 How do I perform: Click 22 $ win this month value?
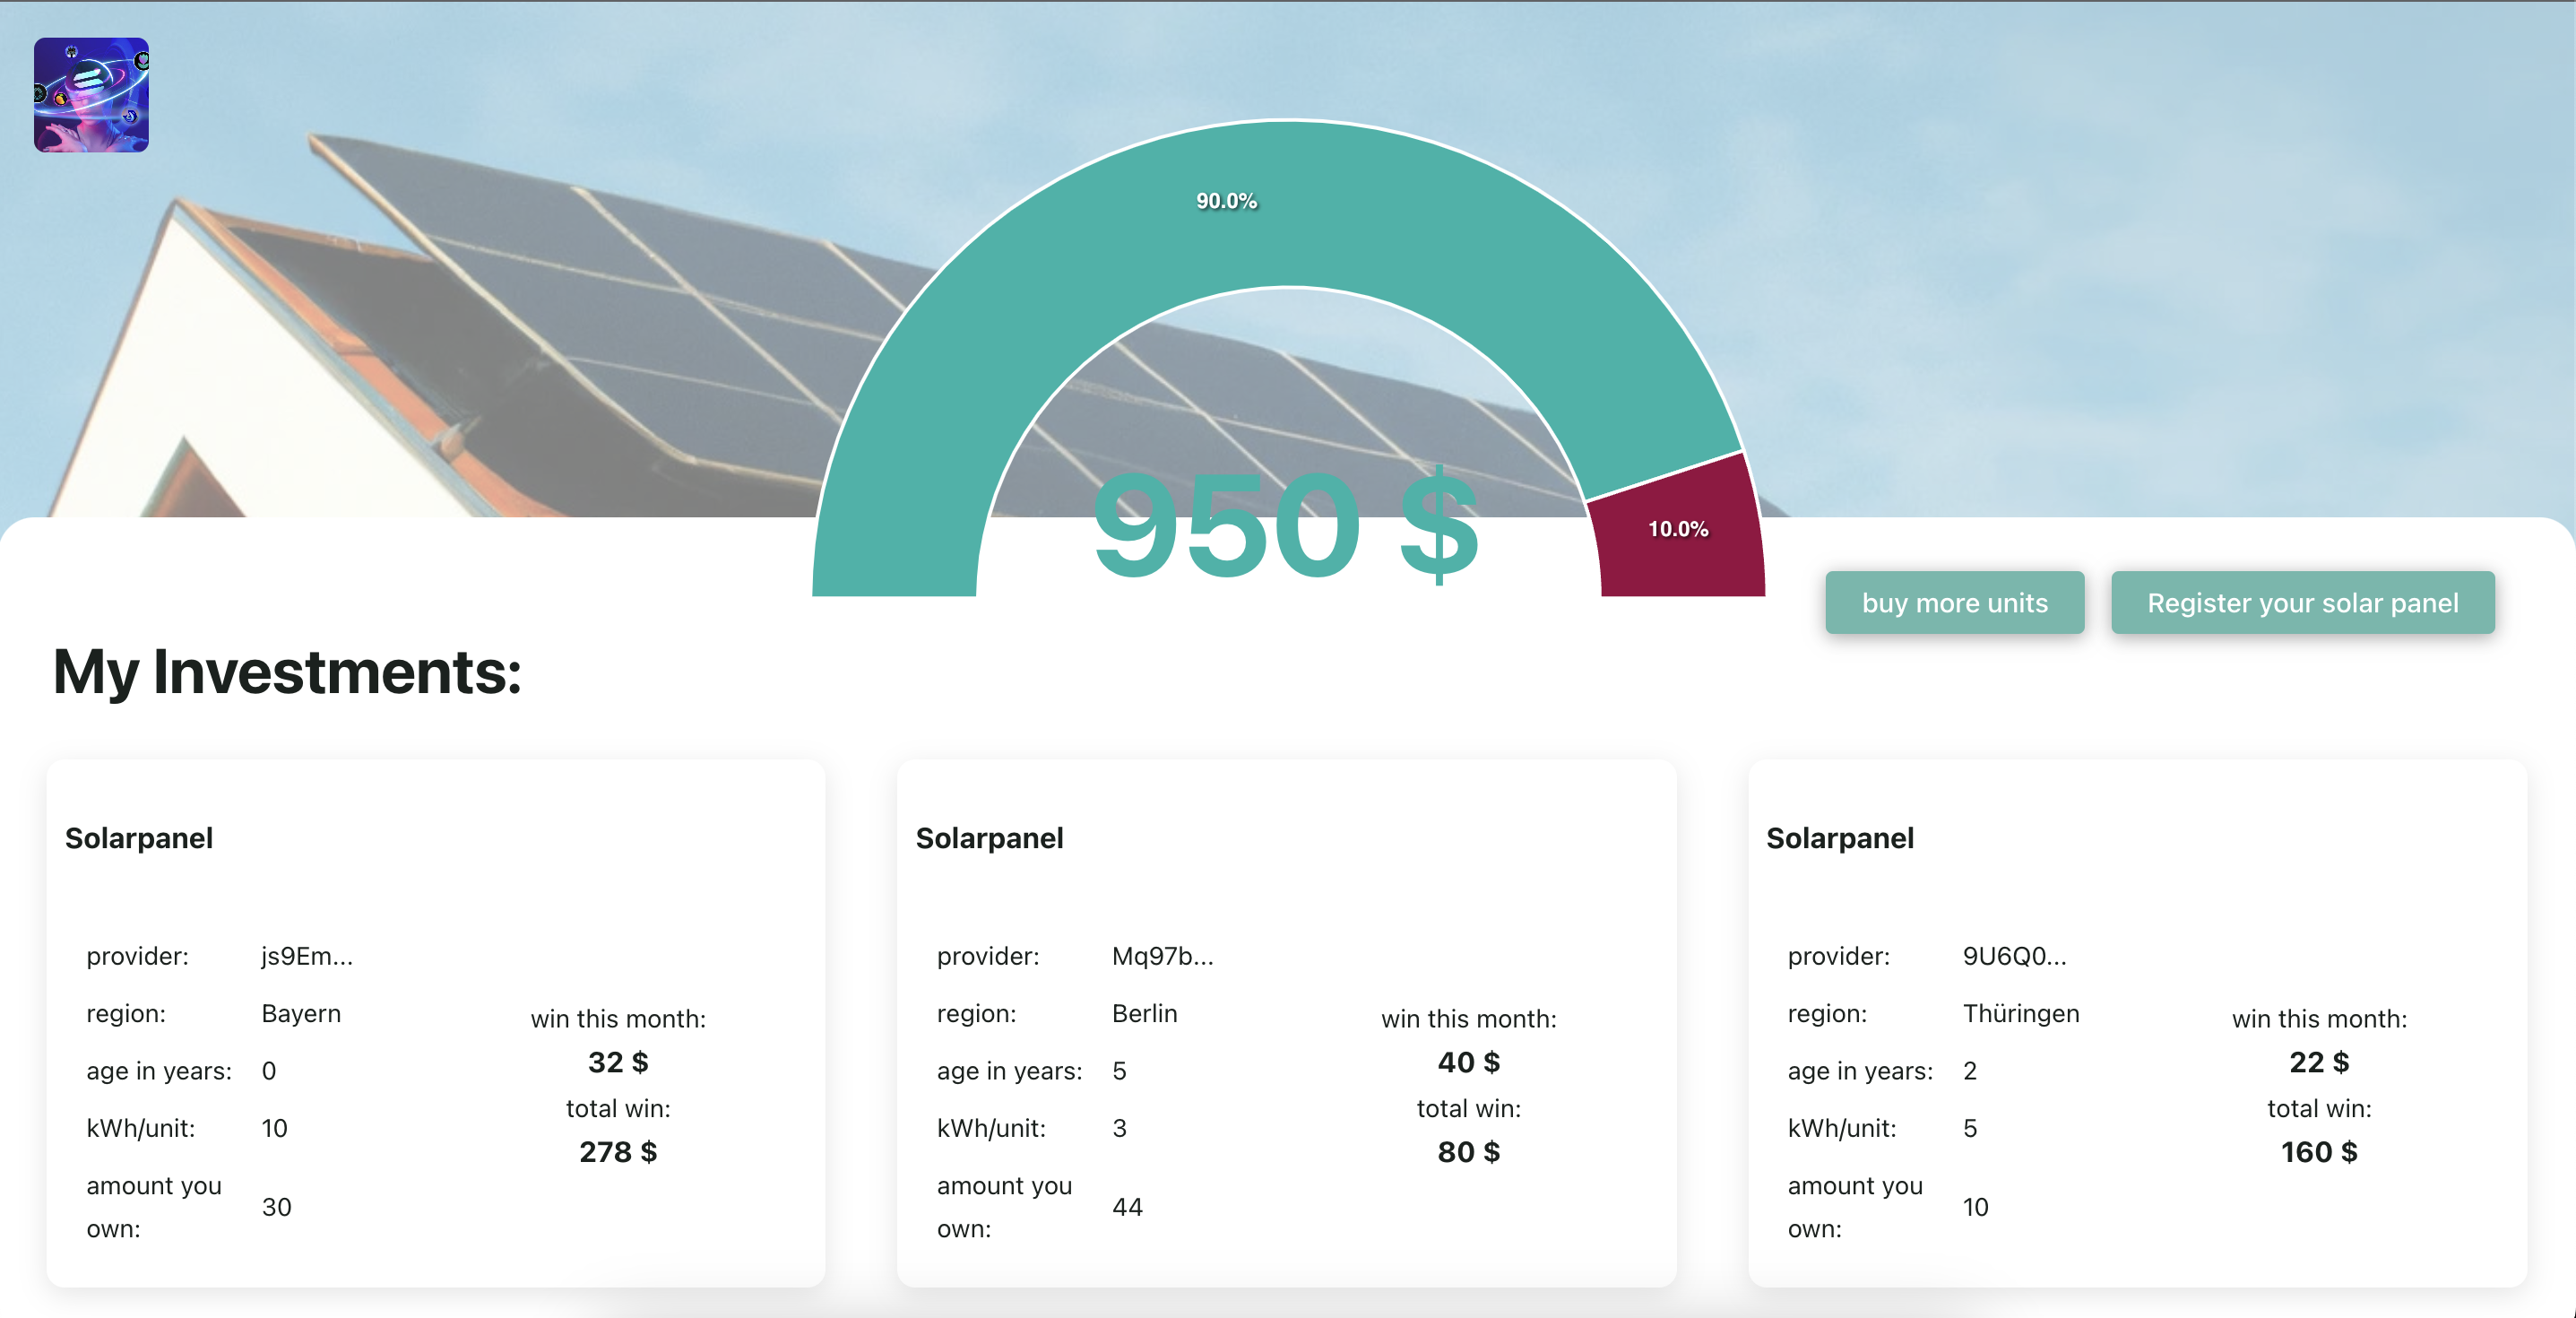(2318, 1062)
